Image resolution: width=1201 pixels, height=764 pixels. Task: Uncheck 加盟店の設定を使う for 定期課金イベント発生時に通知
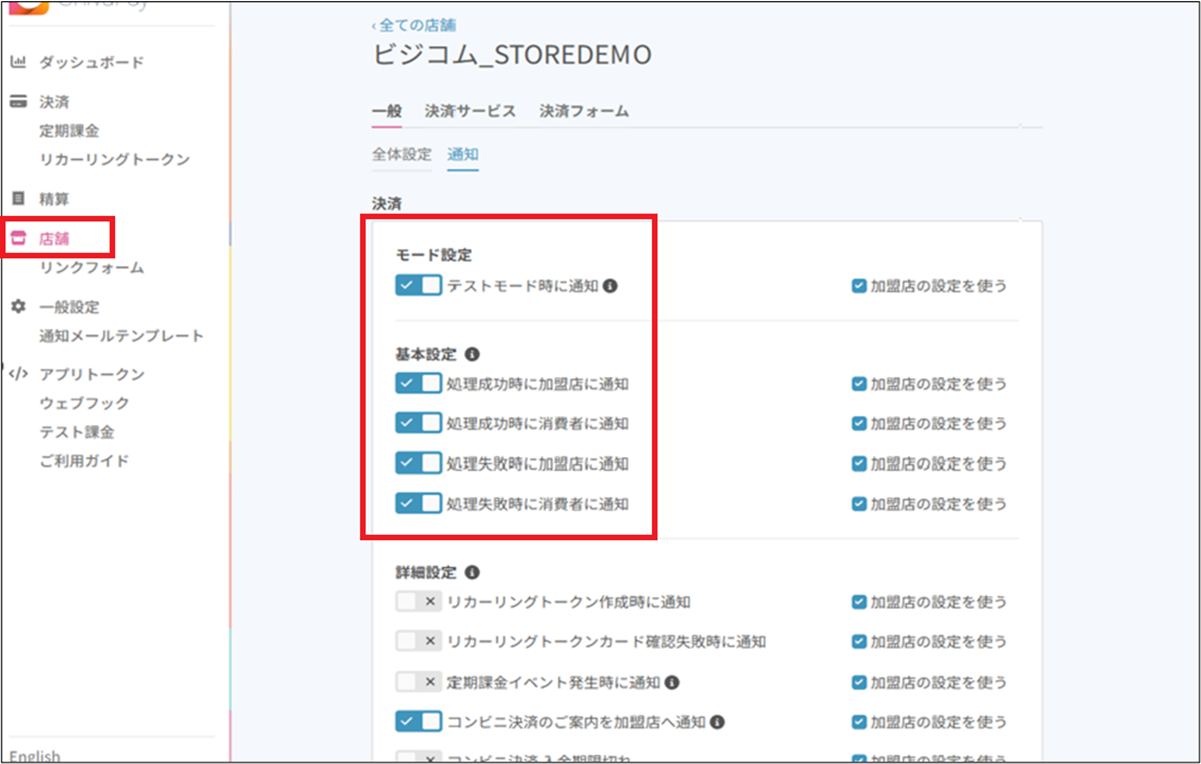point(859,682)
